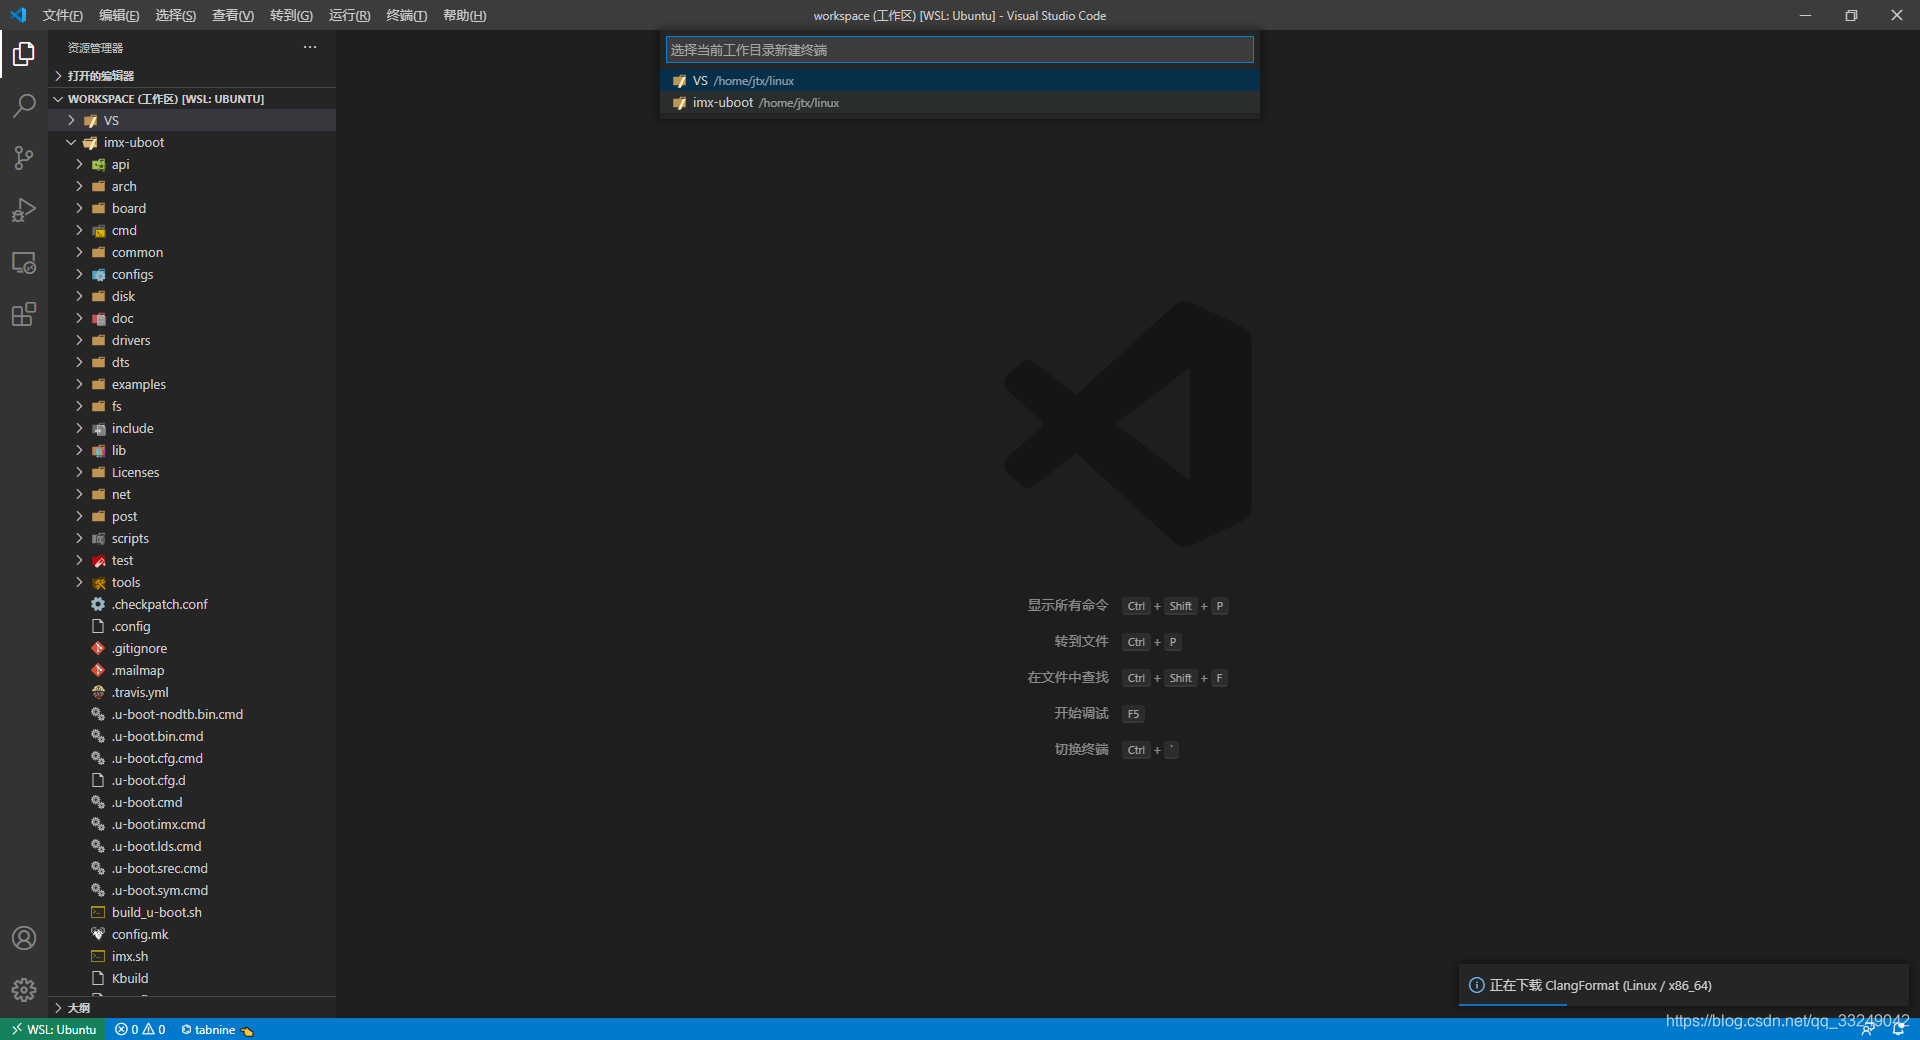Expand the include folder

(x=192, y=428)
